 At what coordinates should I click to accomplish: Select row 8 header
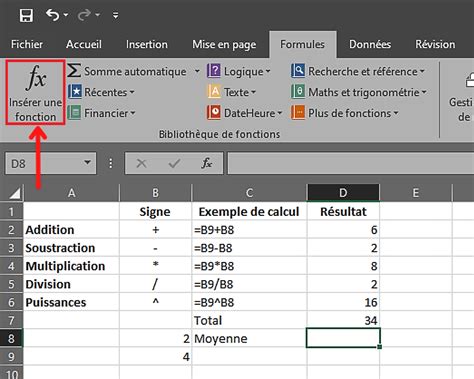tap(11, 338)
